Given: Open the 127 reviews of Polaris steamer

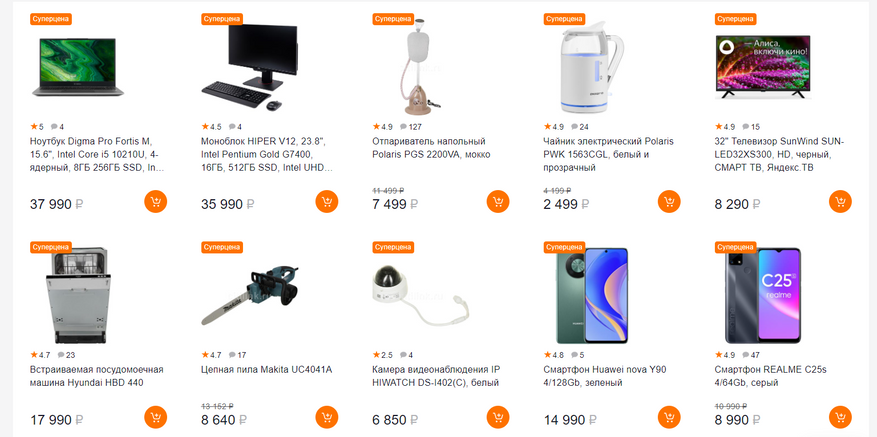Looking at the screenshot, I should coord(411,126).
